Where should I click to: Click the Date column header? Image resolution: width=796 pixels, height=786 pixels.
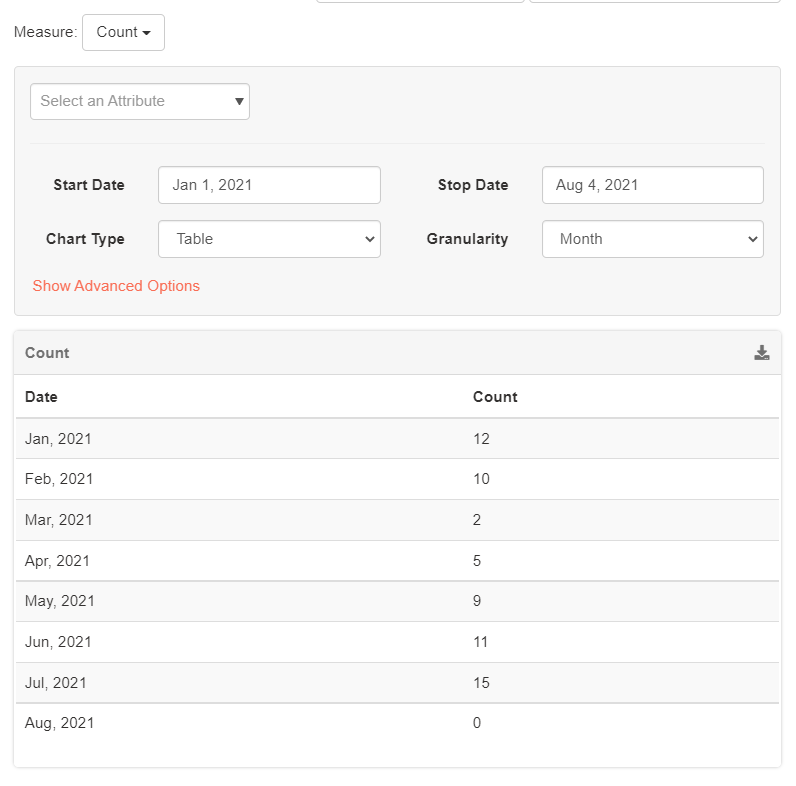[x=41, y=397]
